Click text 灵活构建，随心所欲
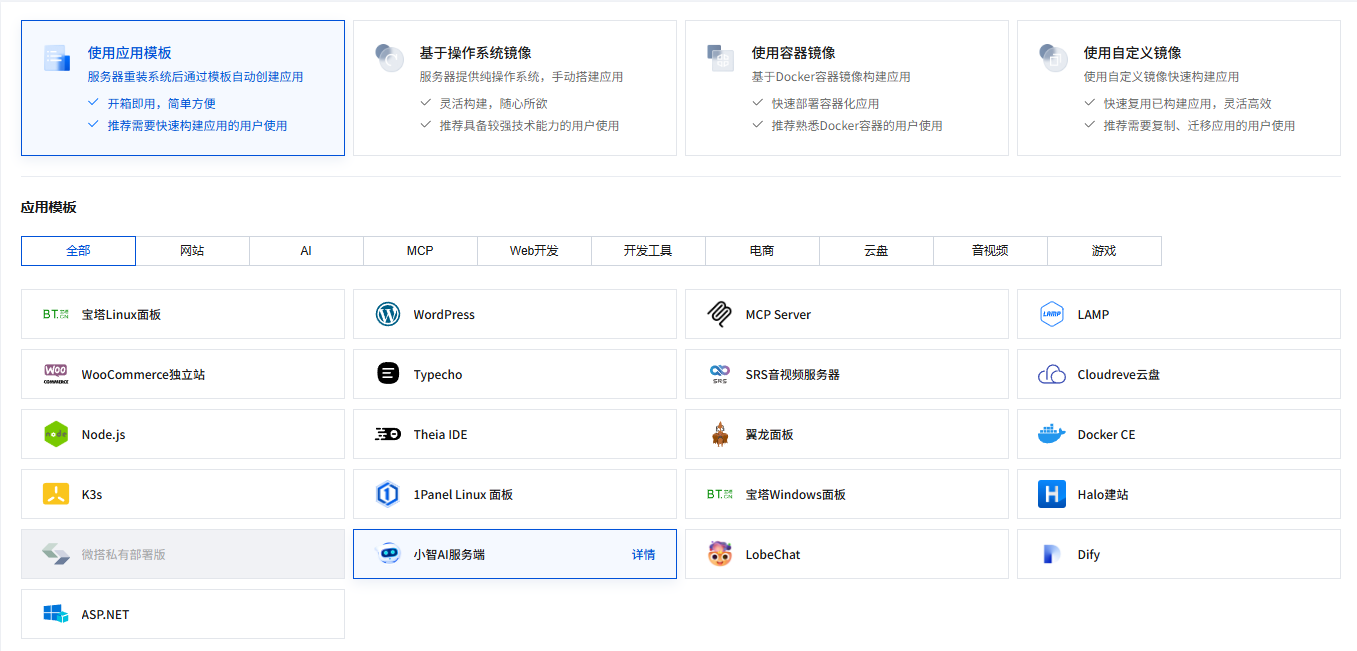Image resolution: width=1357 pixels, height=651 pixels. 493,103
